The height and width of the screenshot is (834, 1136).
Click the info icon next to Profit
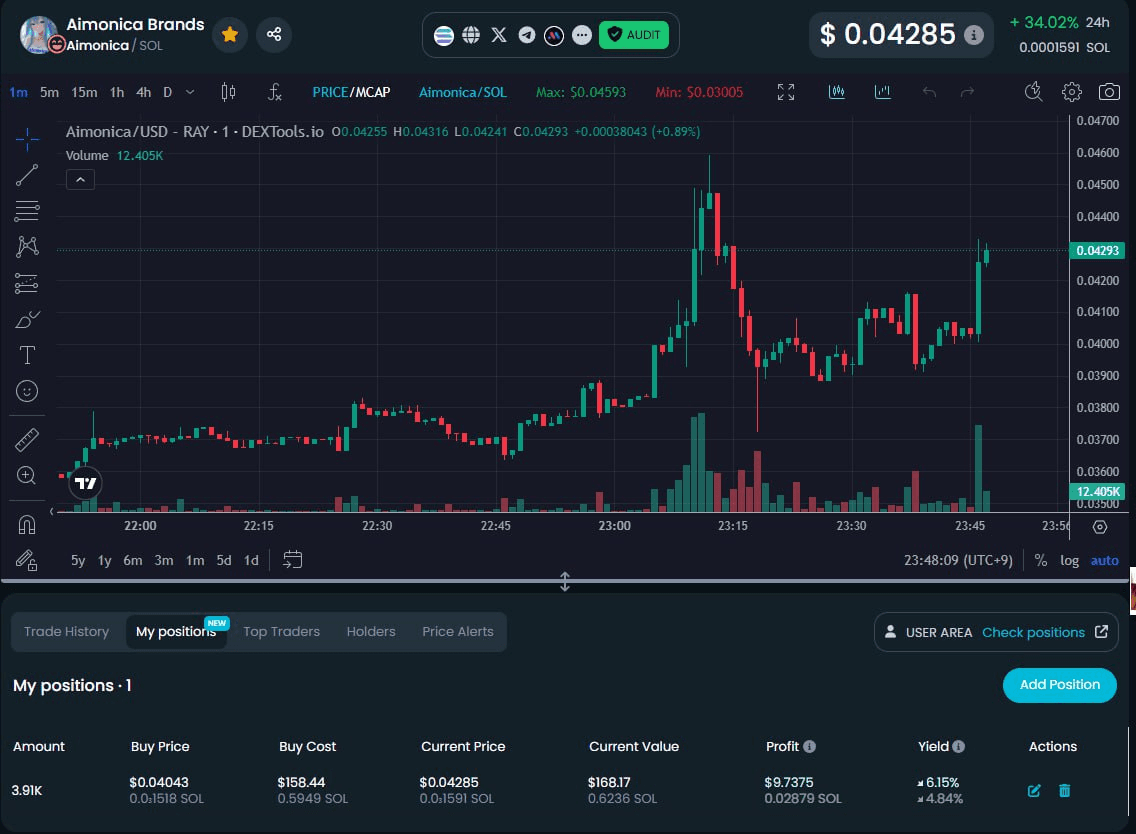(x=809, y=746)
